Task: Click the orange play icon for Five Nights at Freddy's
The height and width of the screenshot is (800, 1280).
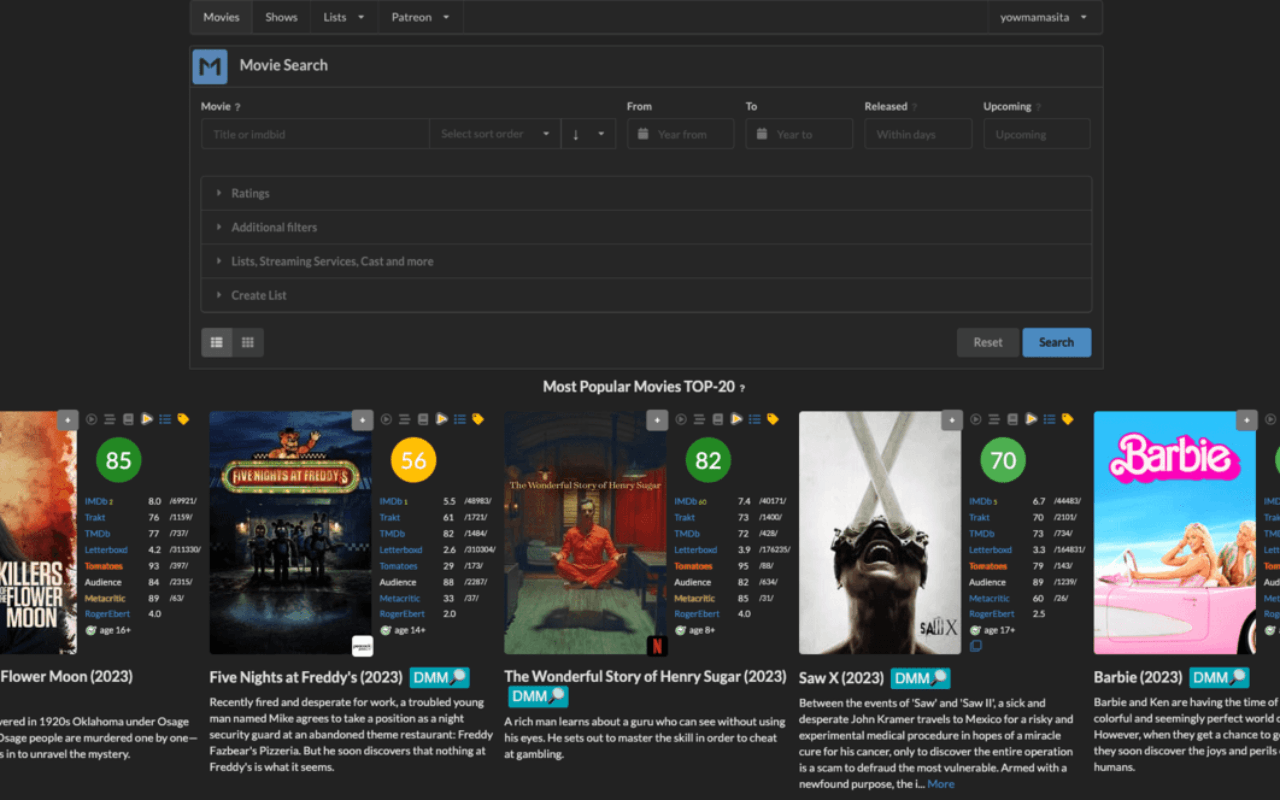Action: [x=442, y=420]
